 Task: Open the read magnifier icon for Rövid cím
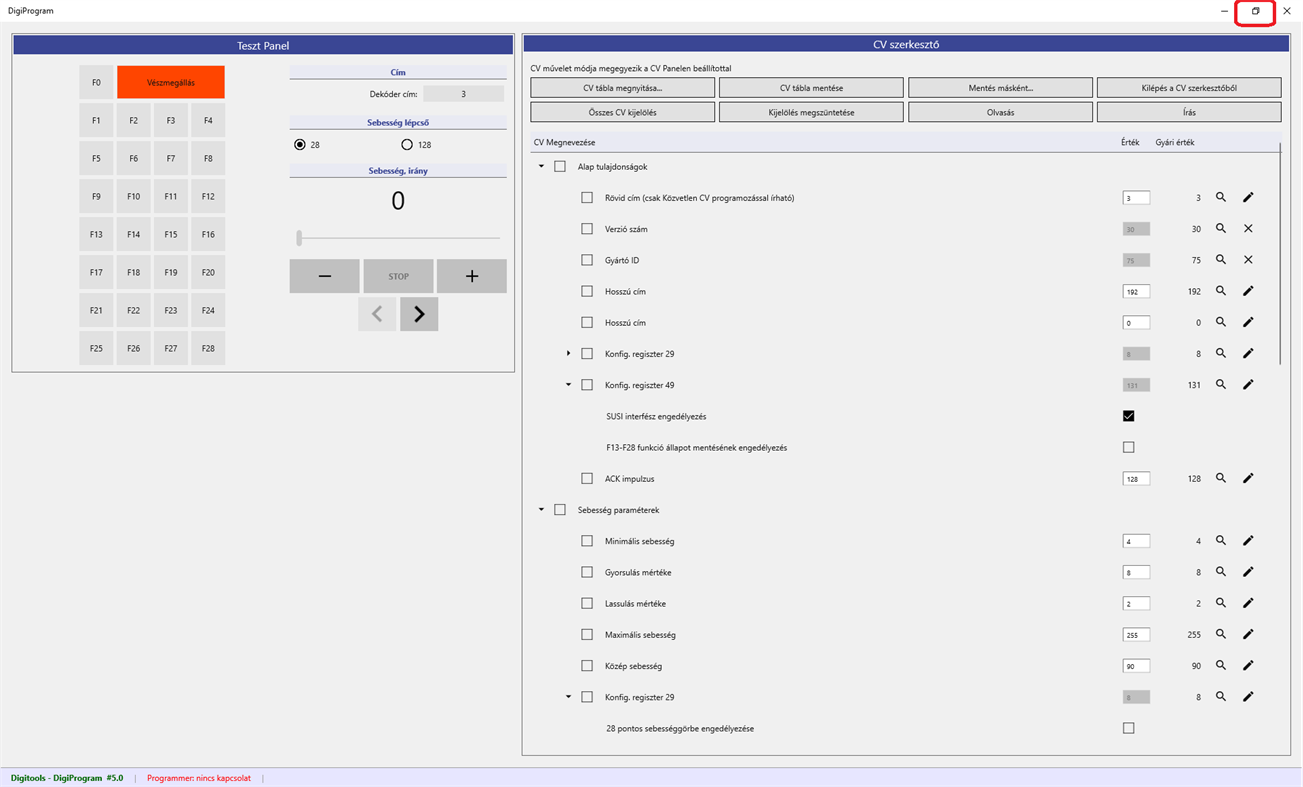point(1220,197)
